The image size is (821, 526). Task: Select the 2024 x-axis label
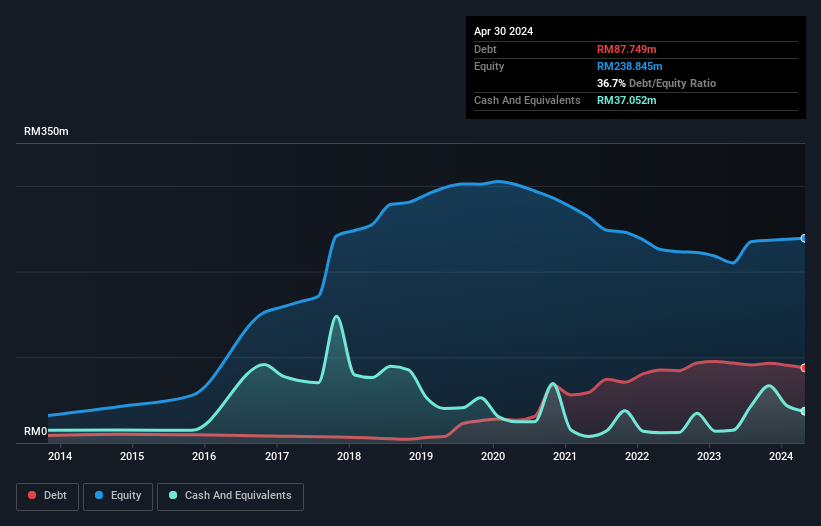[x=781, y=457]
